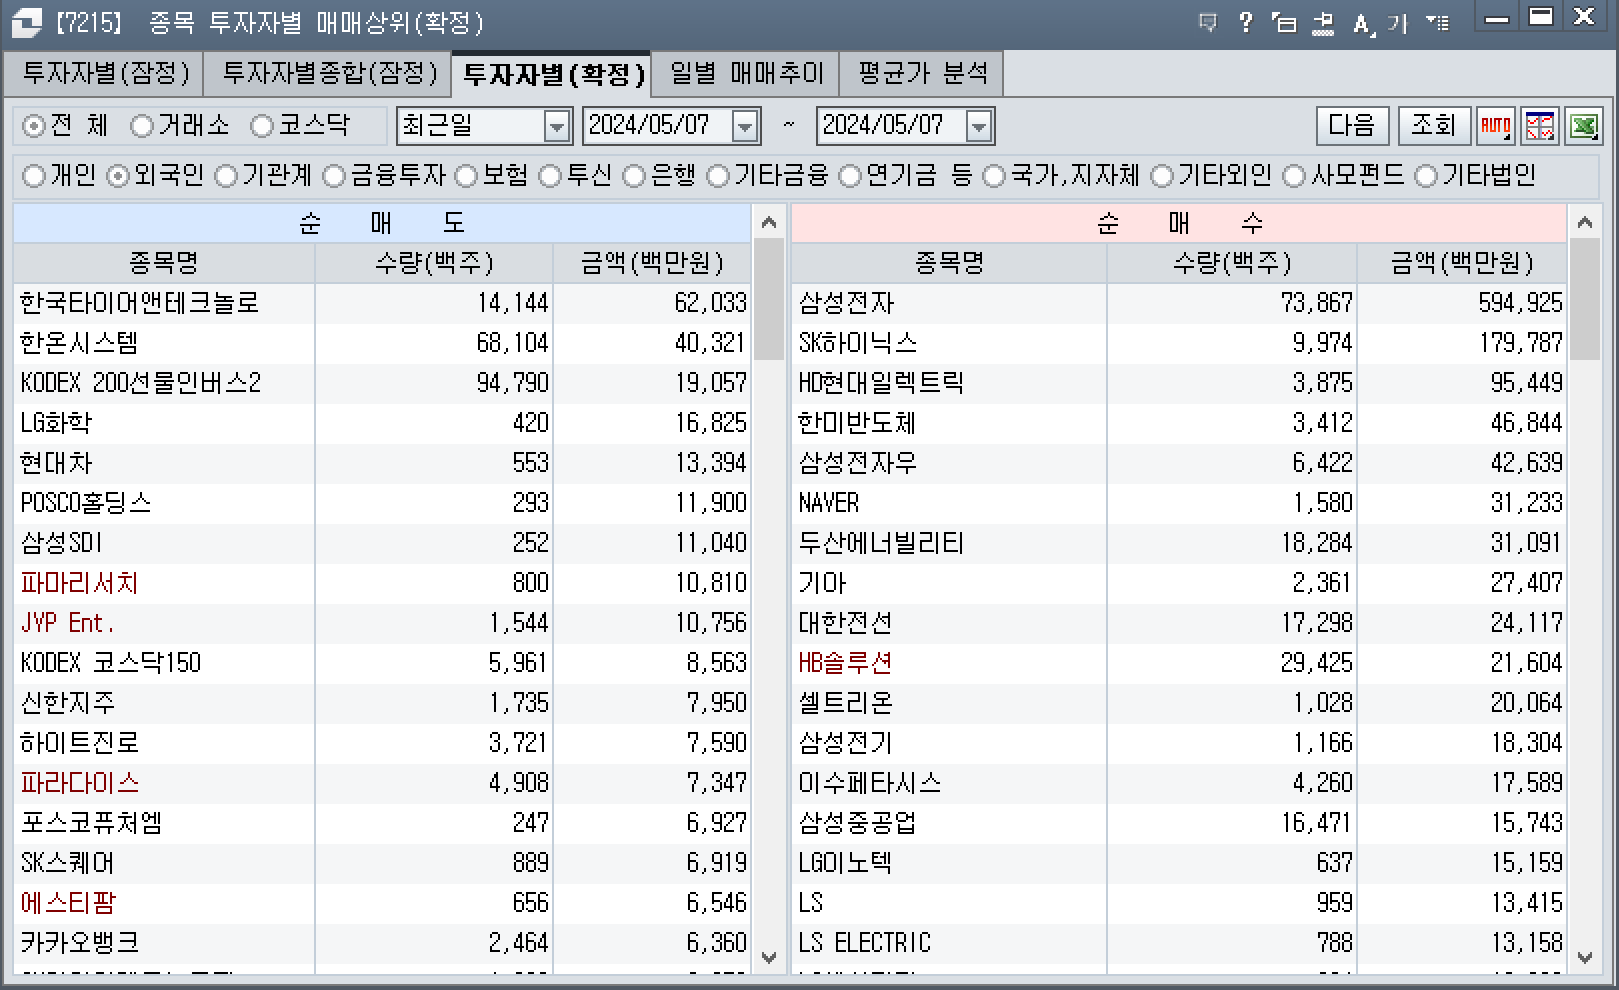Click 종목명 column header in 순매도 table

point(164,263)
